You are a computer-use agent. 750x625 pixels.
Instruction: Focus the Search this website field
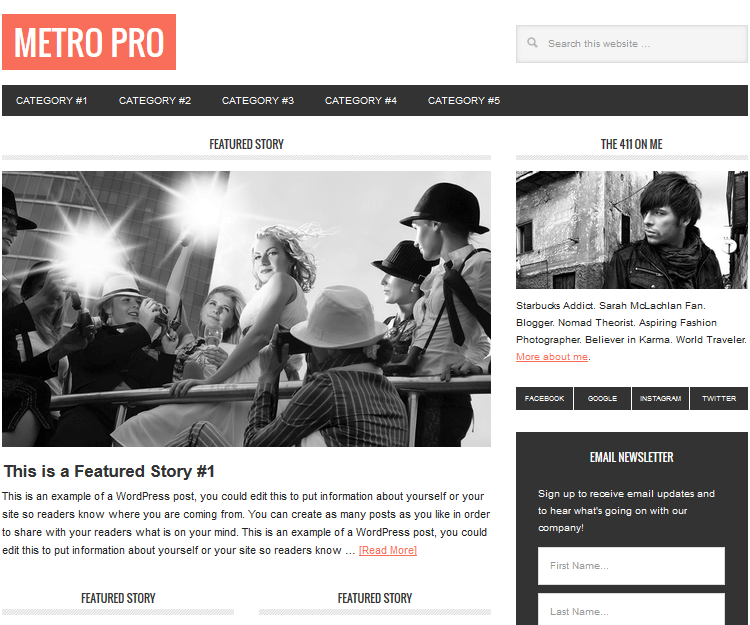[x=631, y=44]
